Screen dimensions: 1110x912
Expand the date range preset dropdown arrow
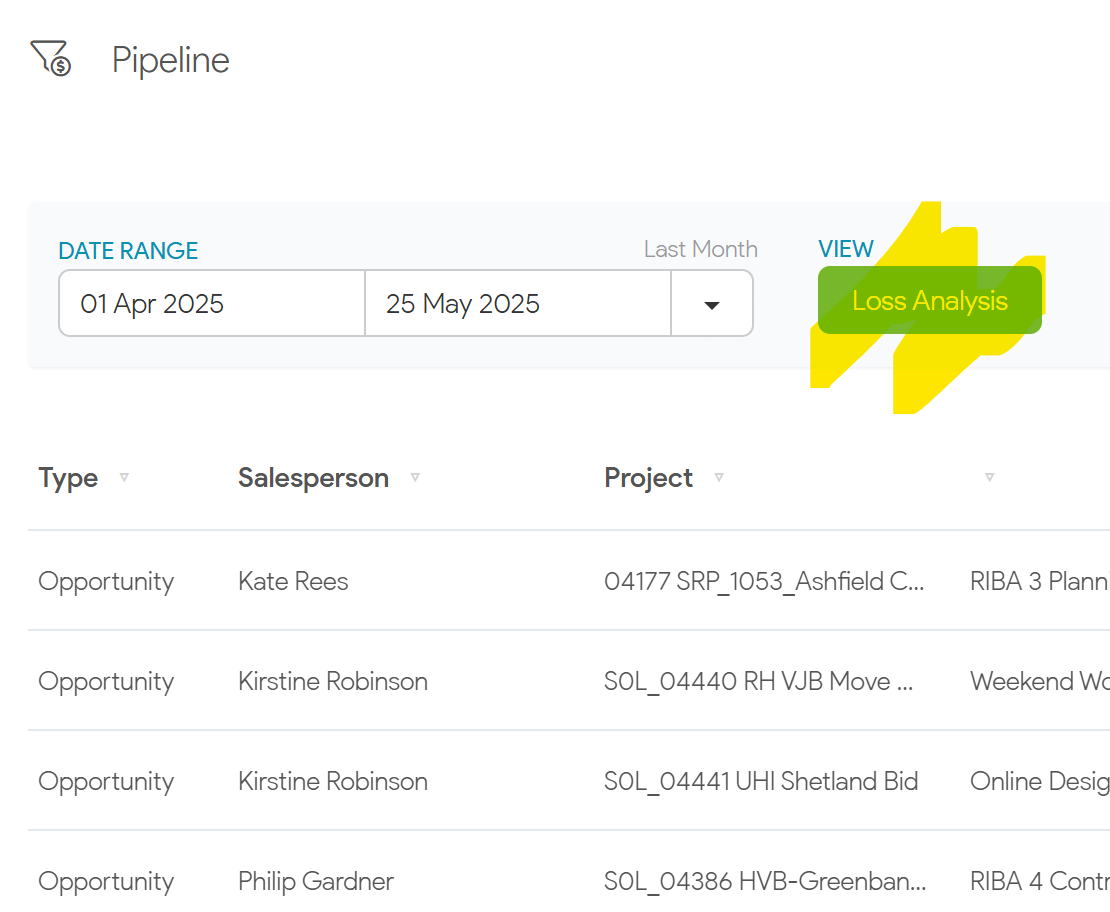(711, 304)
